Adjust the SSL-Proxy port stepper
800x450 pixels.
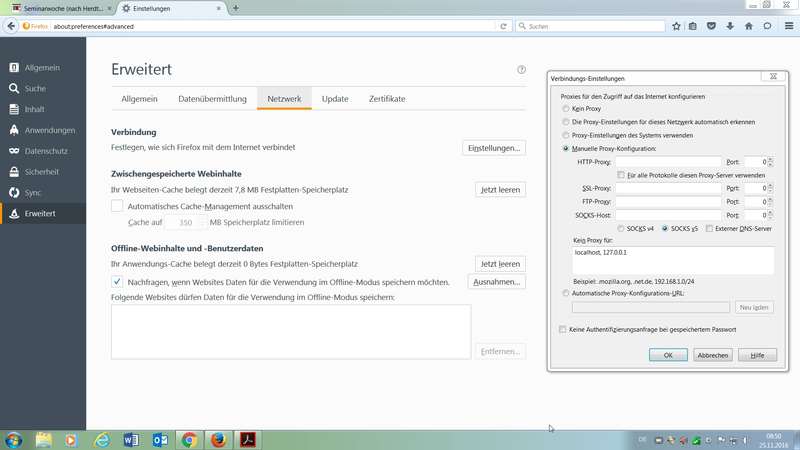770,188
